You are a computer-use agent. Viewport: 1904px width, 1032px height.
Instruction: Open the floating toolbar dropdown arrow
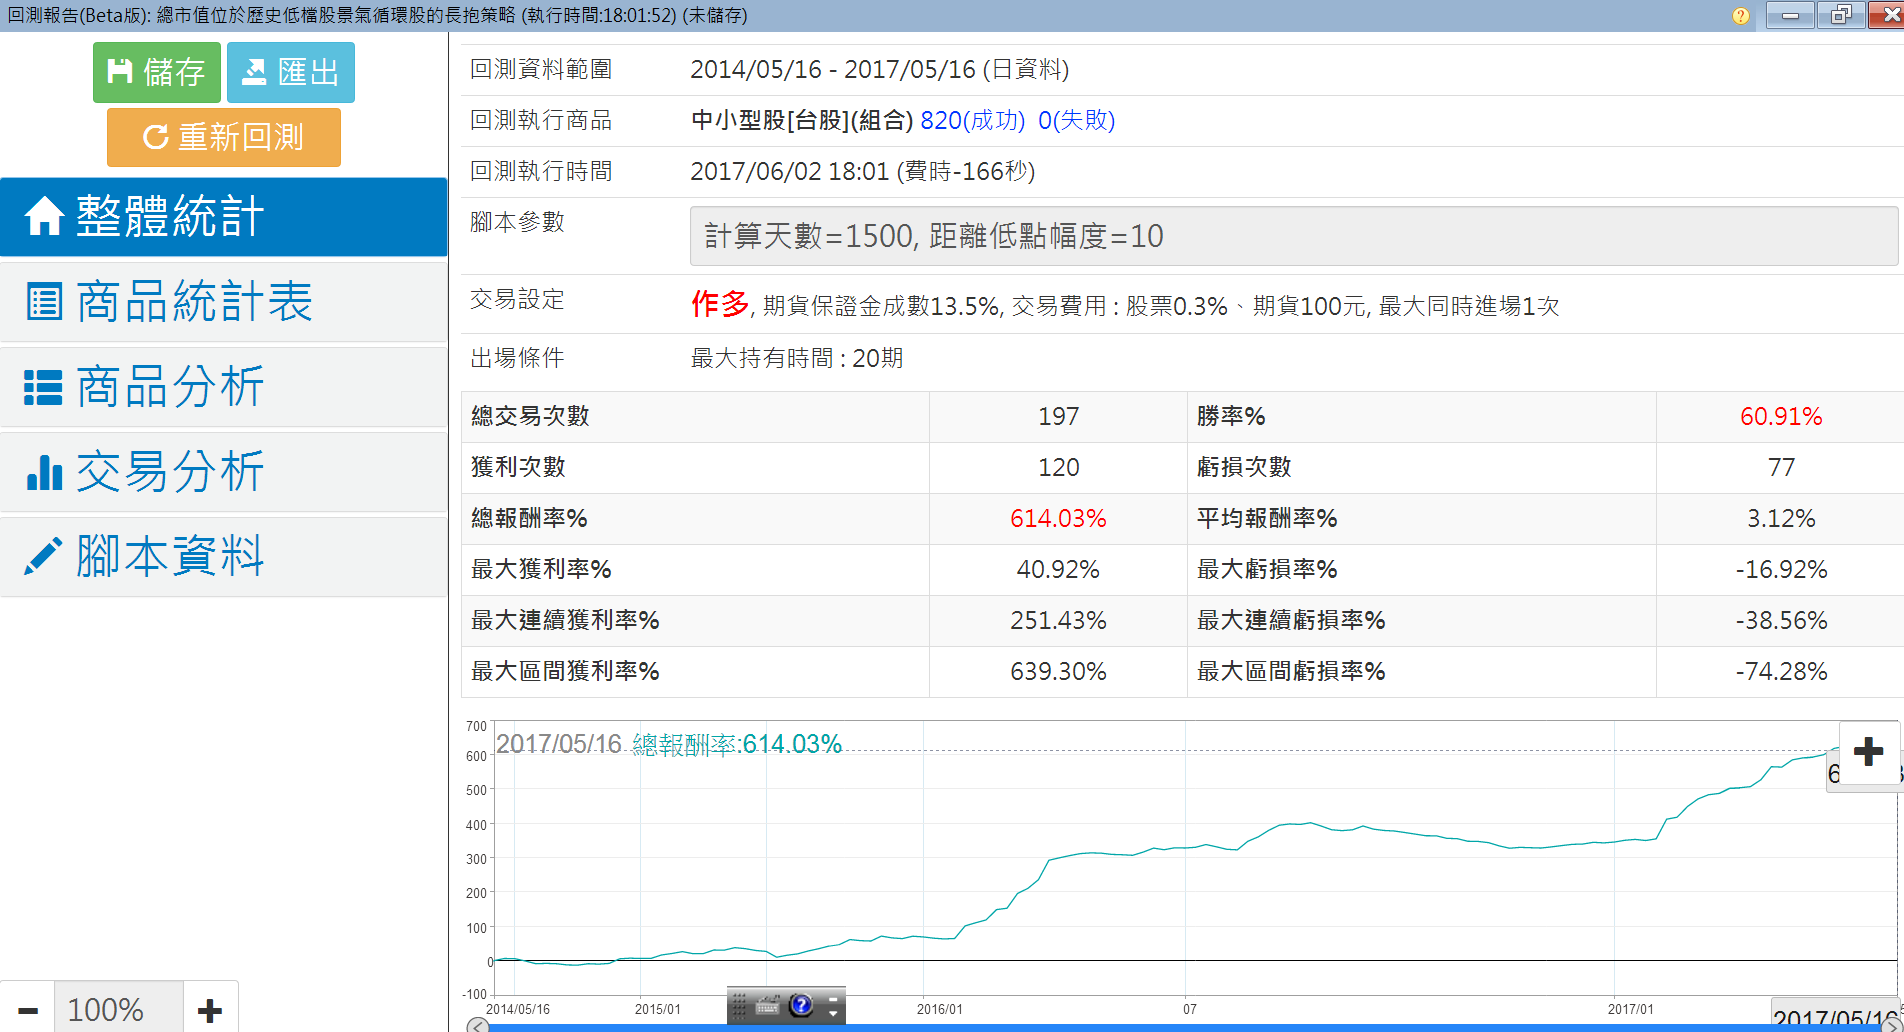click(833, 1012)
